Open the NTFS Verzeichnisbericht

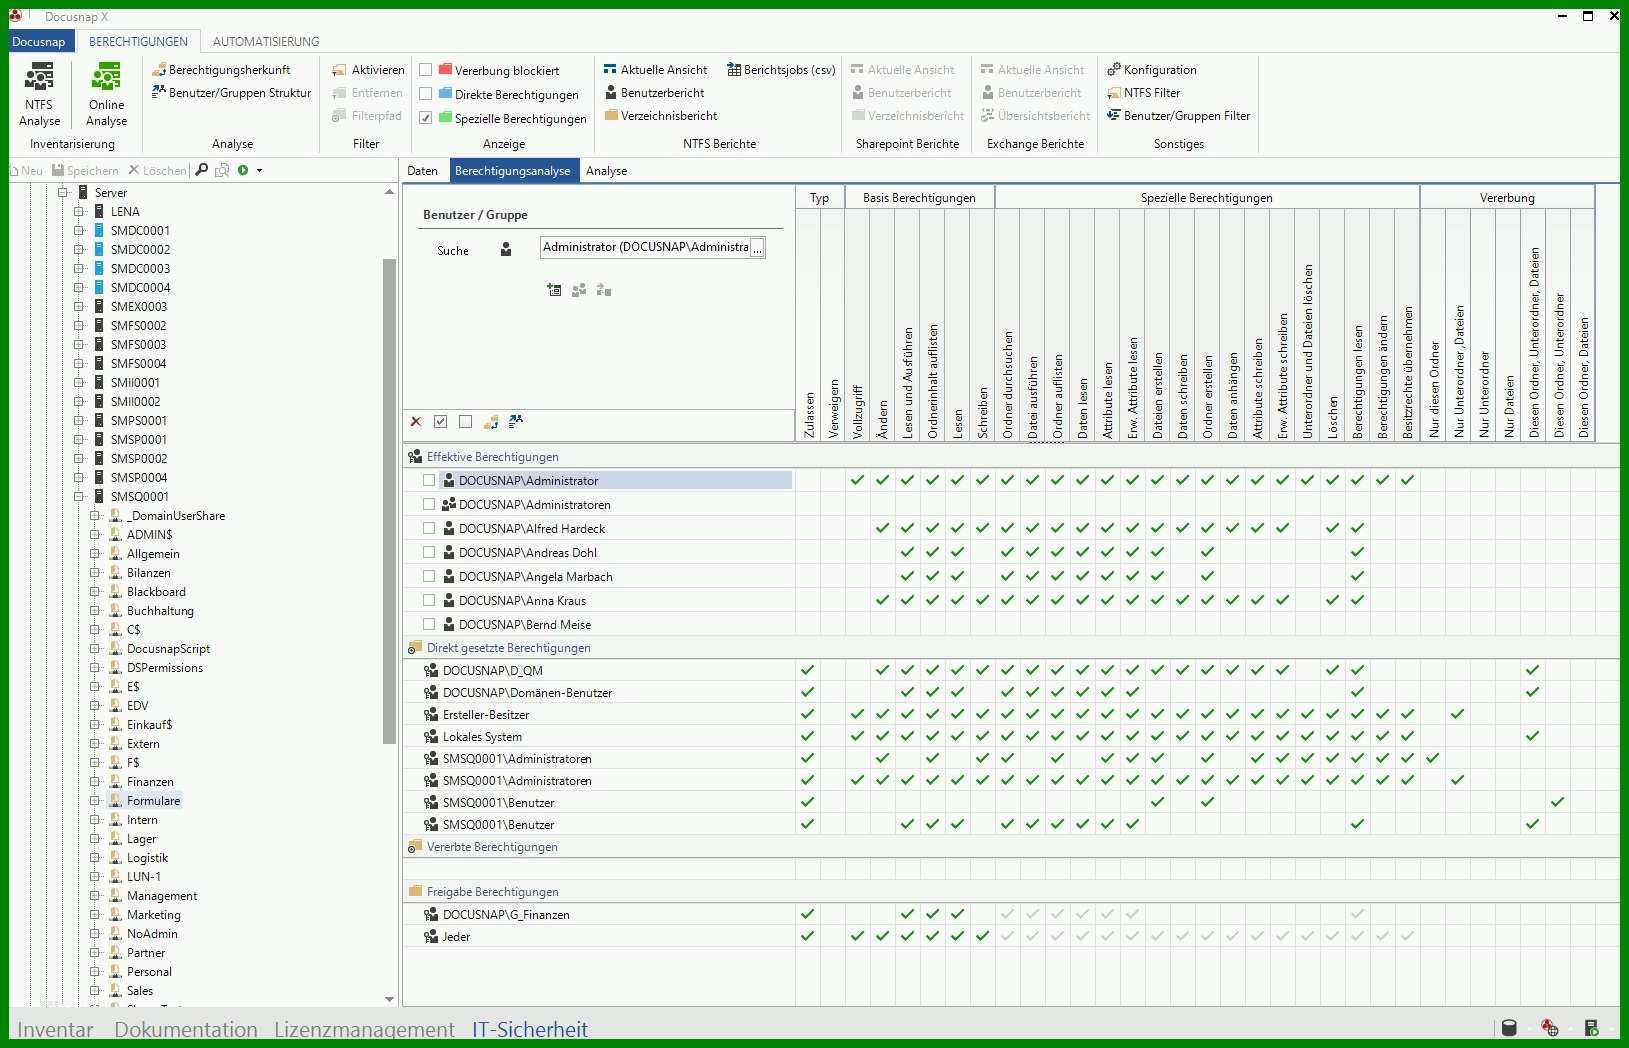pos(661,116)
